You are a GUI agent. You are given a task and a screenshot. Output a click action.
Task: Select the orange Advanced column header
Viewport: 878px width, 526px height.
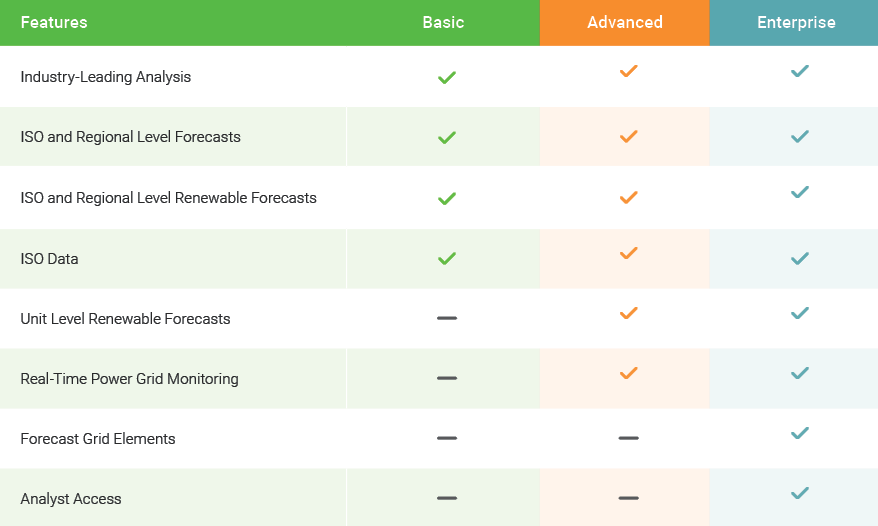click(x=625, y=22)
